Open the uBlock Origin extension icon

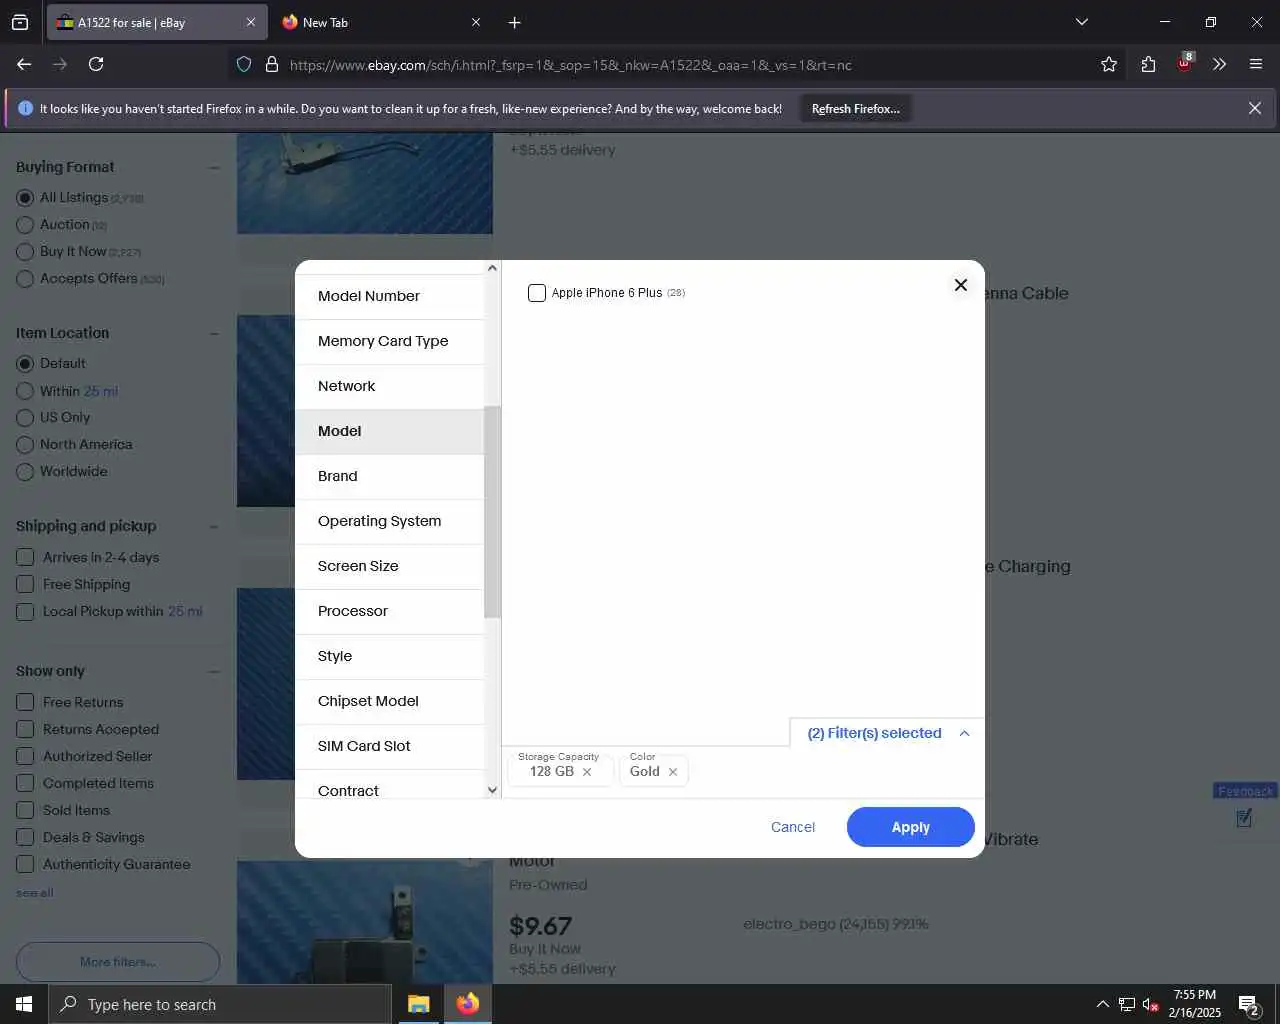click(x=1185, y=63)
